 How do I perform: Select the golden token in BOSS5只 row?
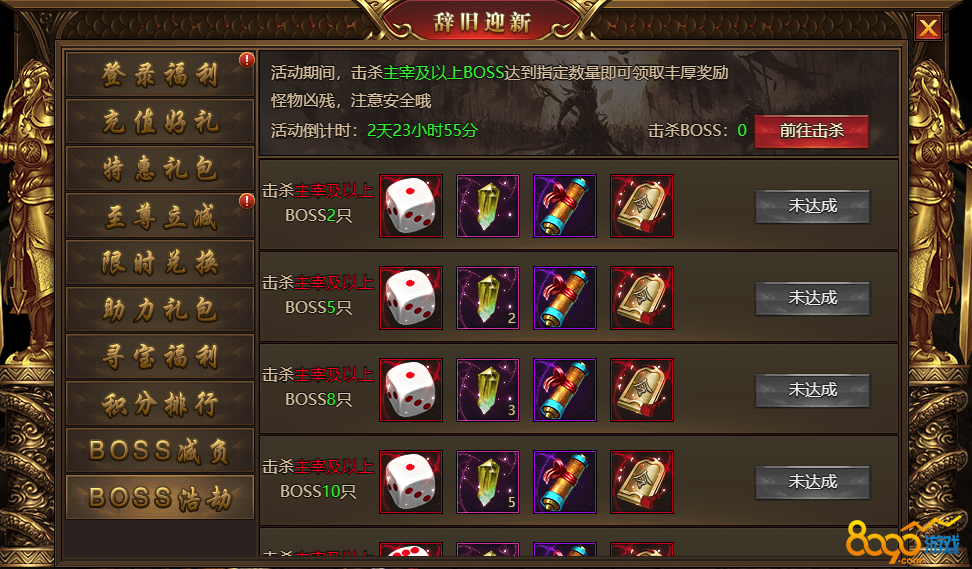pyautogui.click(x=642, y=298)
